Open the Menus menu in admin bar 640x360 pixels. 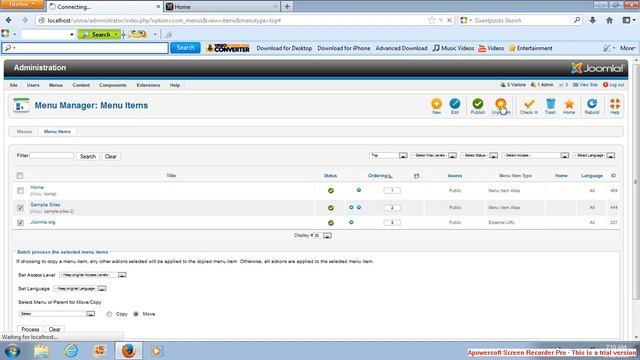(56, 85)
